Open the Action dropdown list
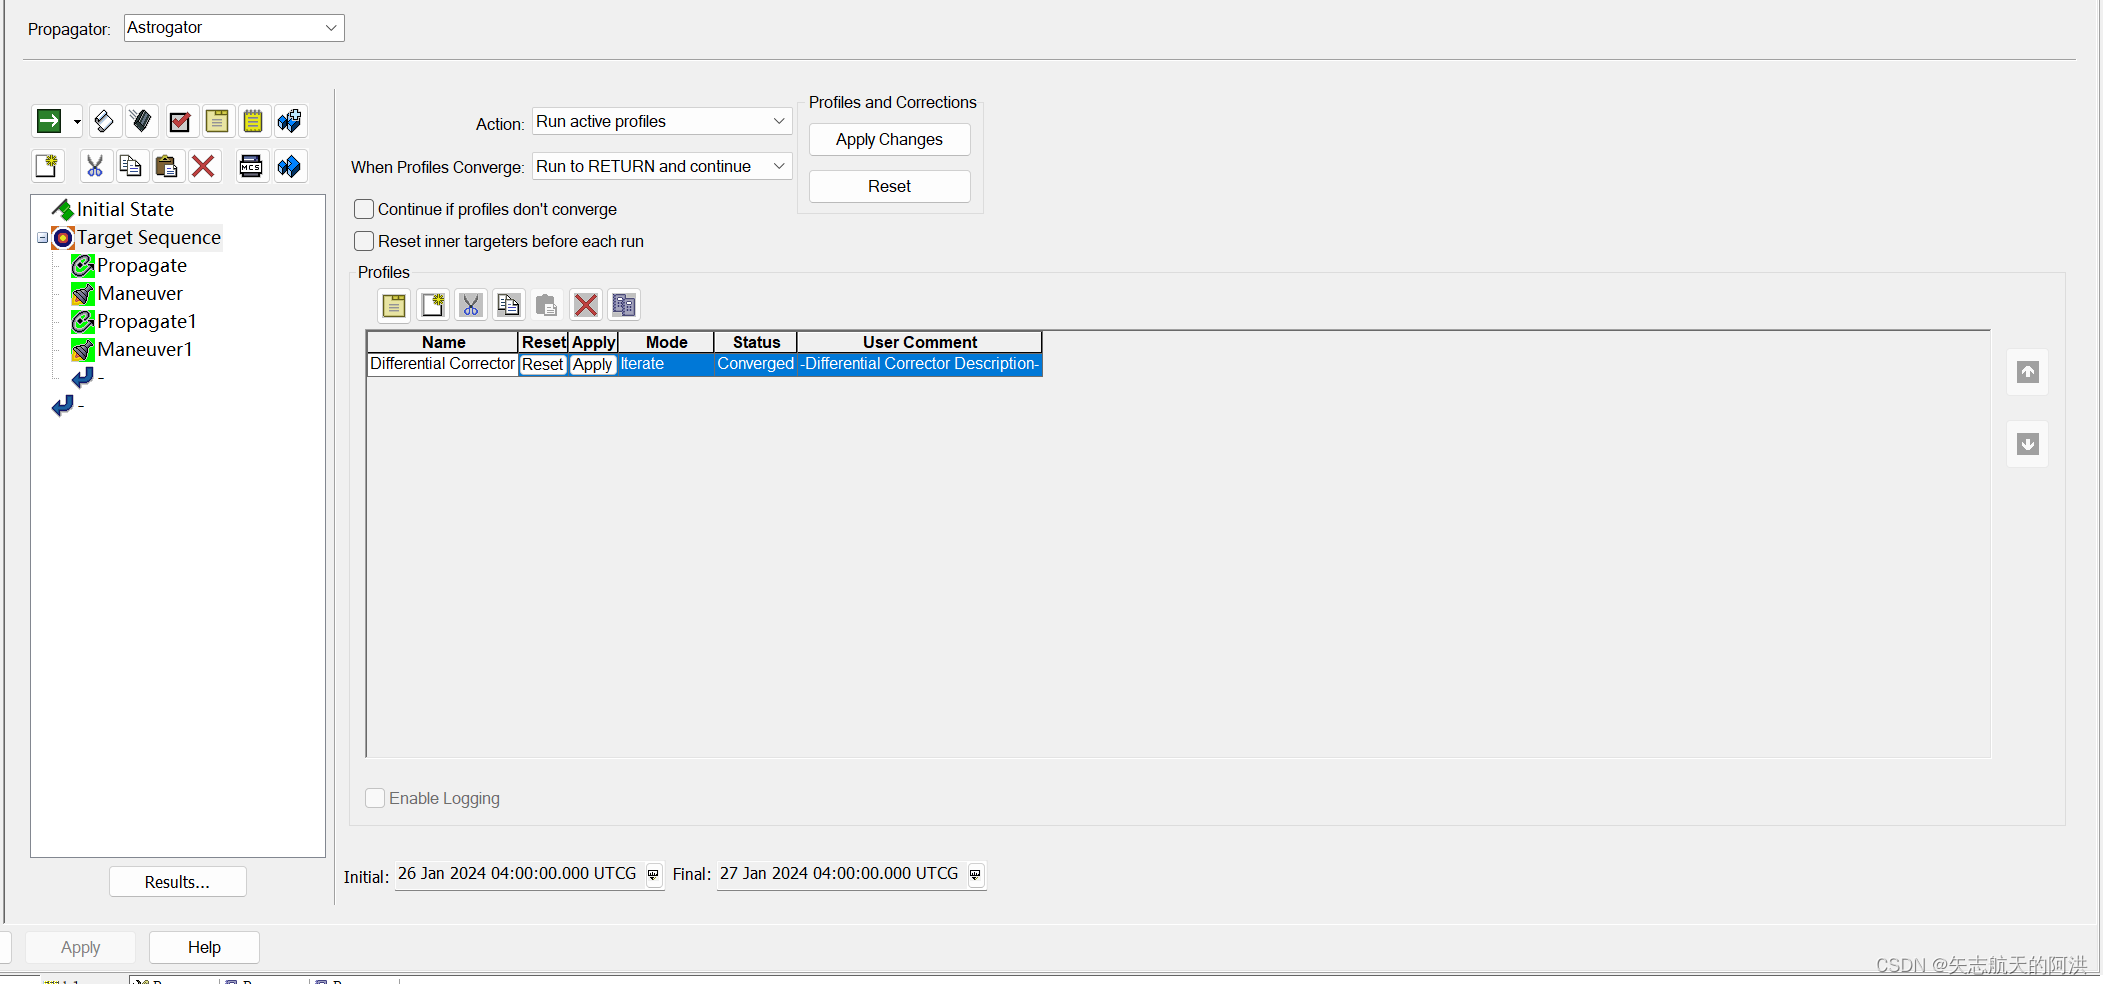Viewport: 2103px width, 984px height. click(x=778, y=121)
